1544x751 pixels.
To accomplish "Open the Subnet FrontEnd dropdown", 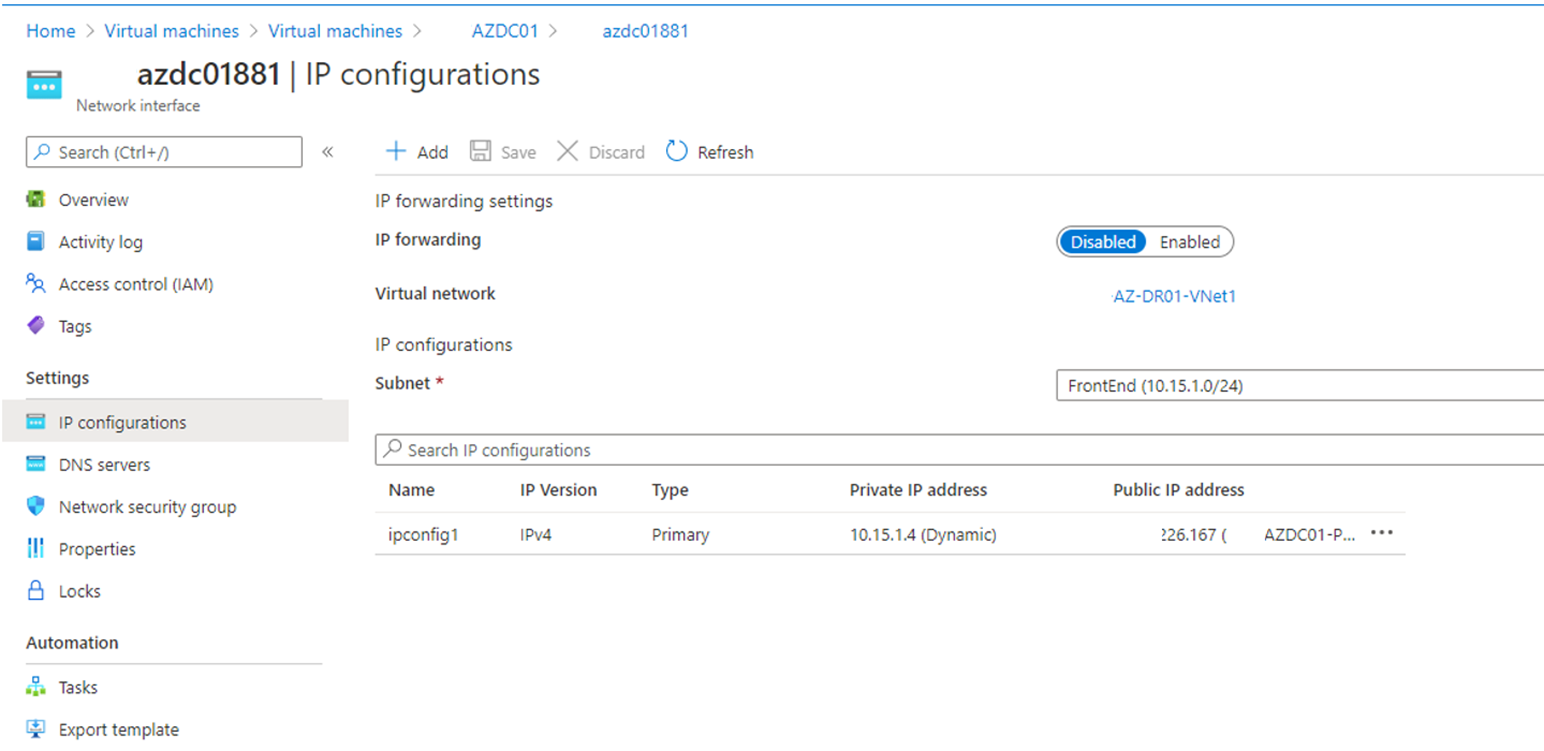I will pos(1300,385).
